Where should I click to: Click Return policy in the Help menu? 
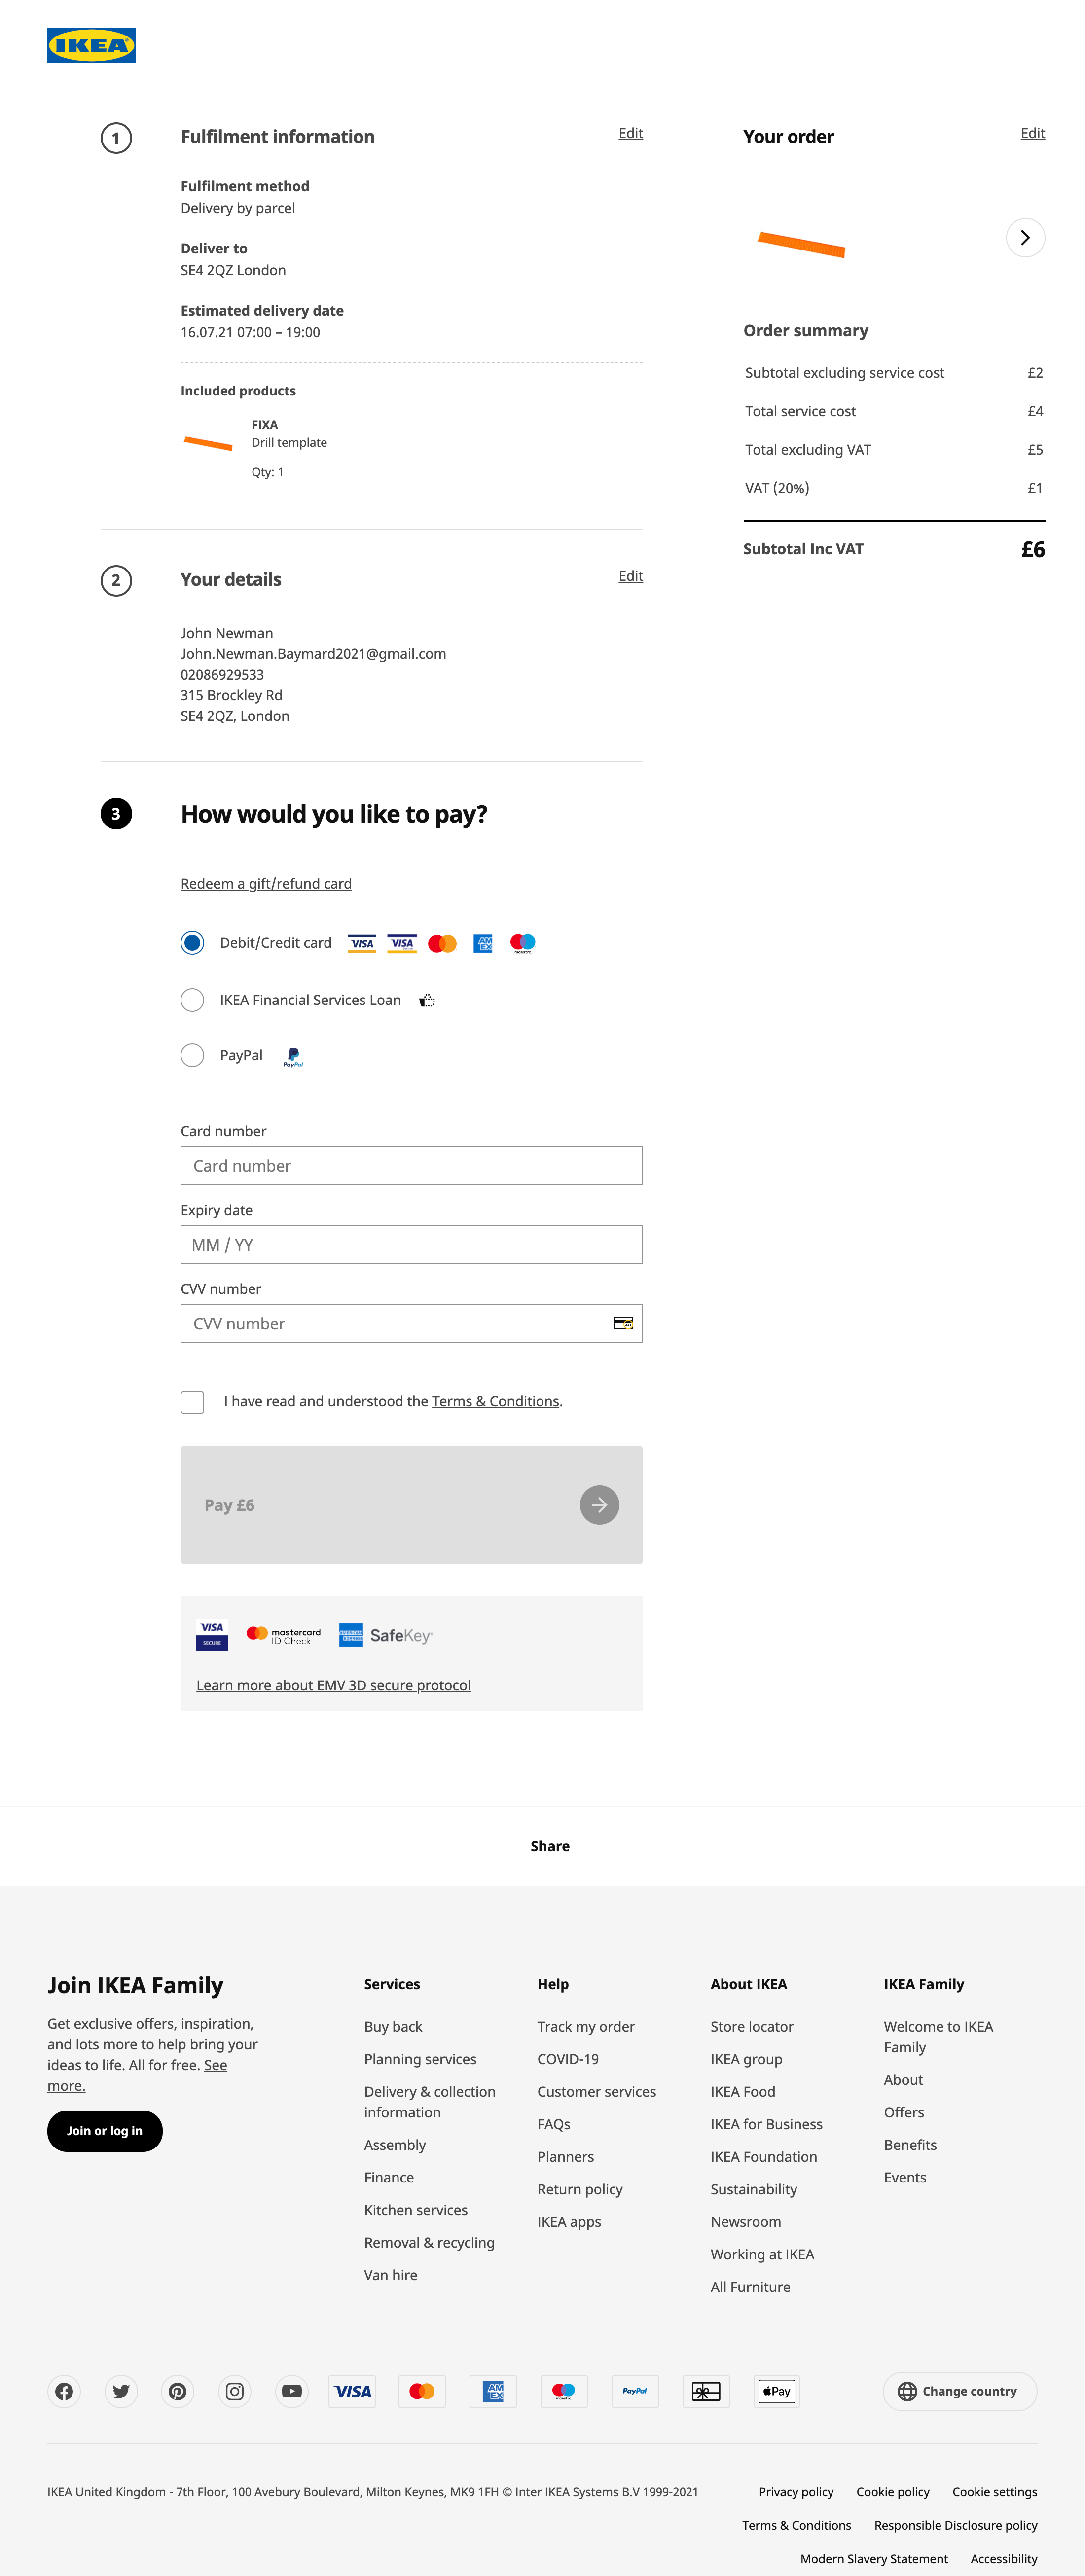(580, 2189)
